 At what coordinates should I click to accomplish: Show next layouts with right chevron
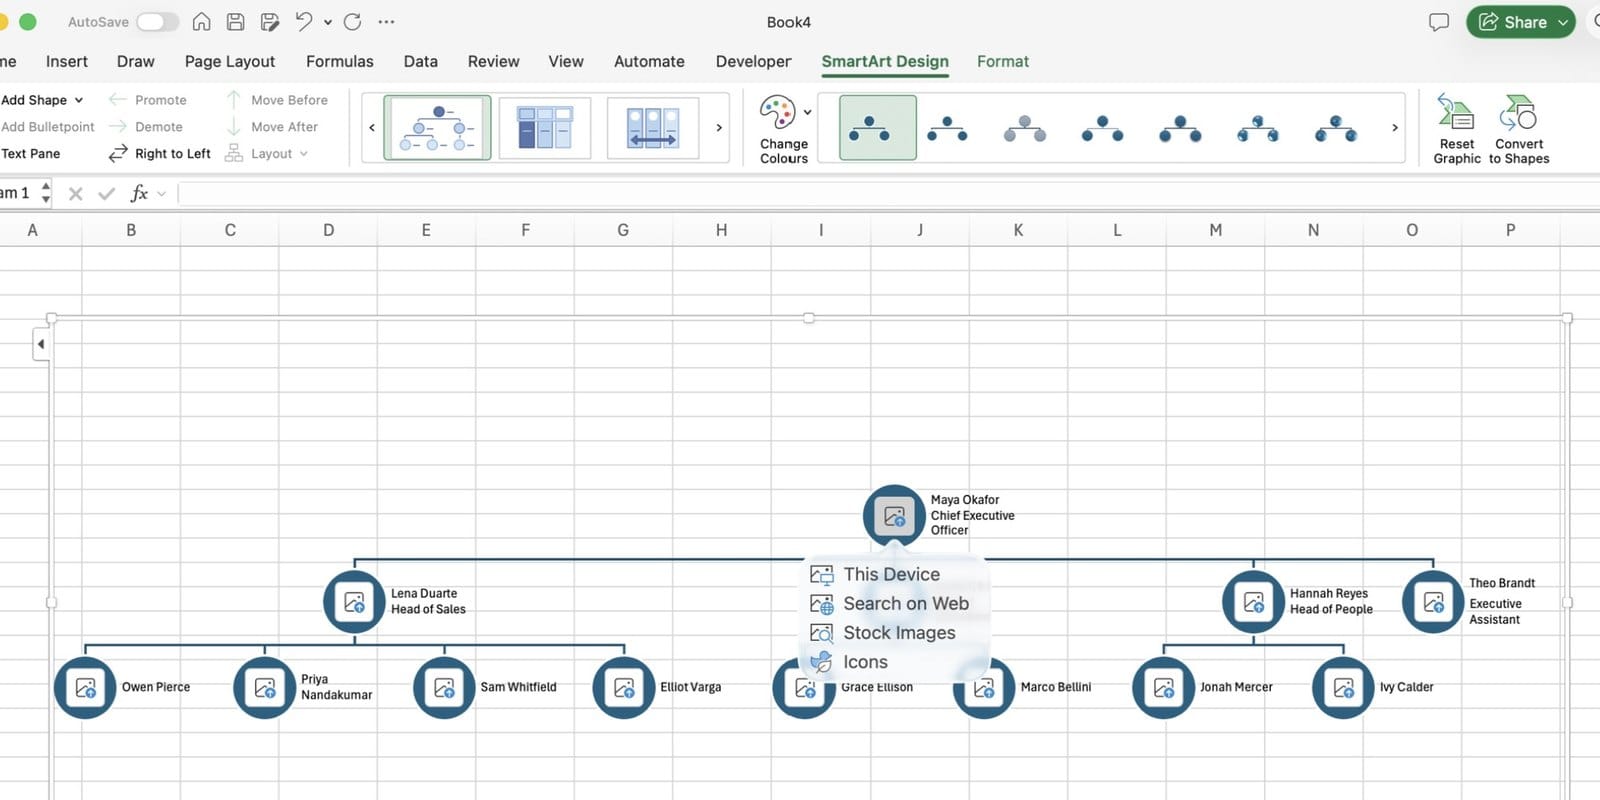719,127
